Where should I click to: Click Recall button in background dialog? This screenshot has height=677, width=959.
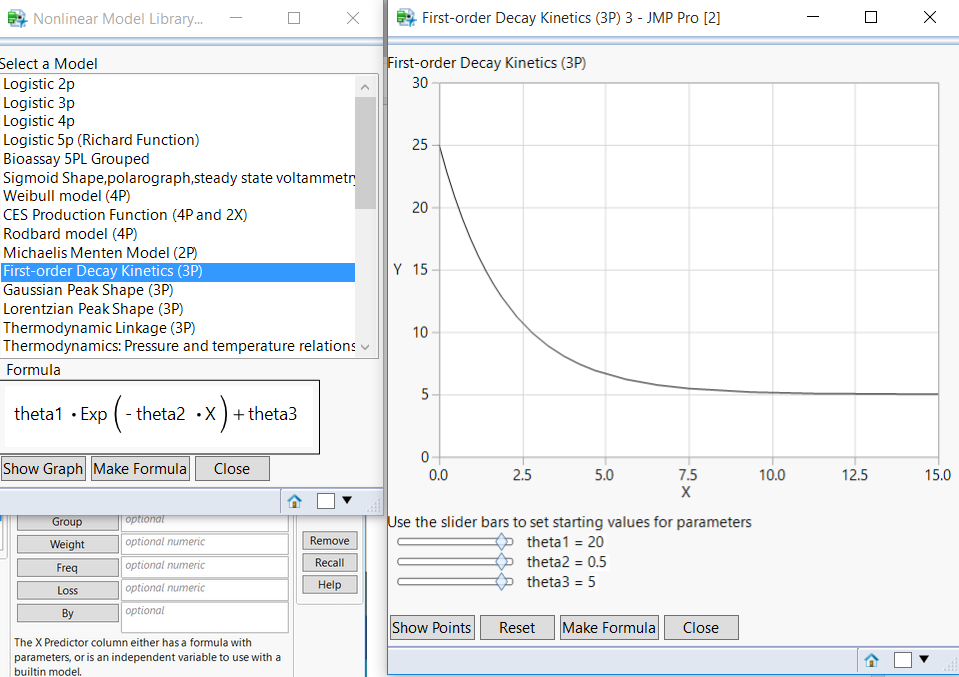coord(330,563)
